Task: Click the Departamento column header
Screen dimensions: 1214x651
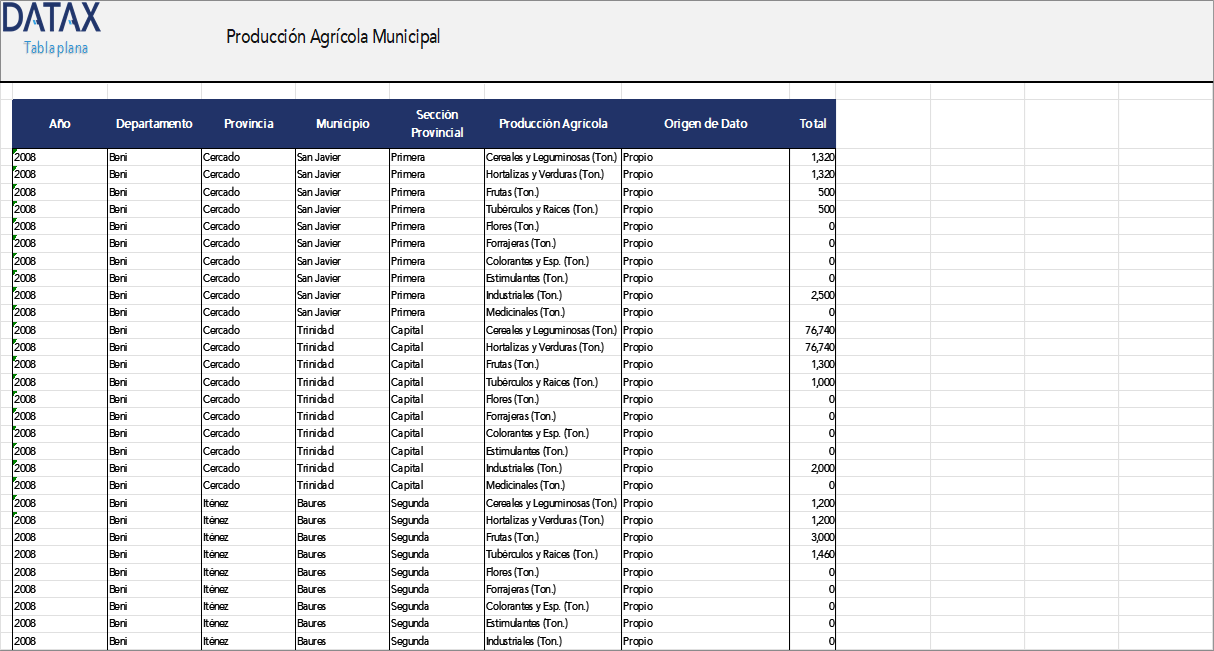Action: (153, 123)
